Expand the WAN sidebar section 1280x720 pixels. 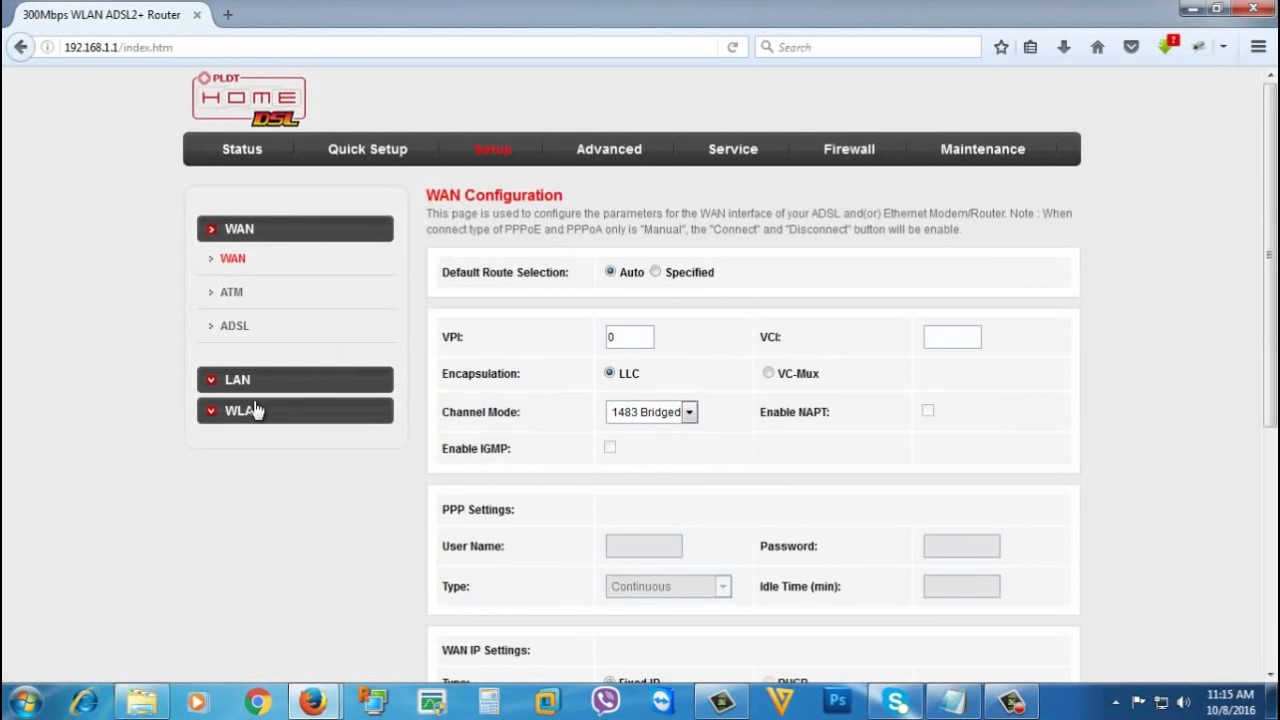tap(295, 229)
